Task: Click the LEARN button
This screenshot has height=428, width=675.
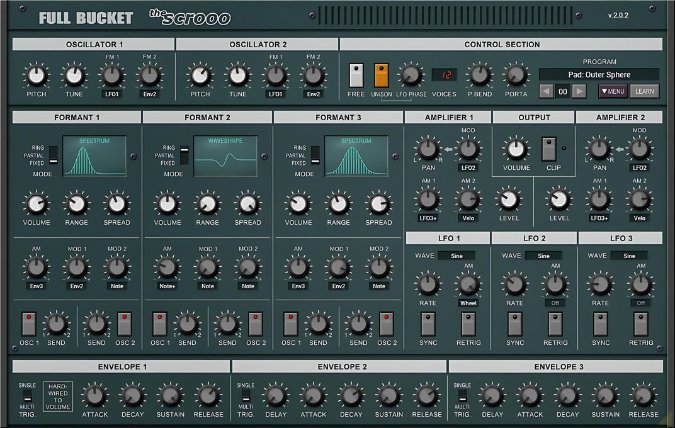Action: point(644,91)
